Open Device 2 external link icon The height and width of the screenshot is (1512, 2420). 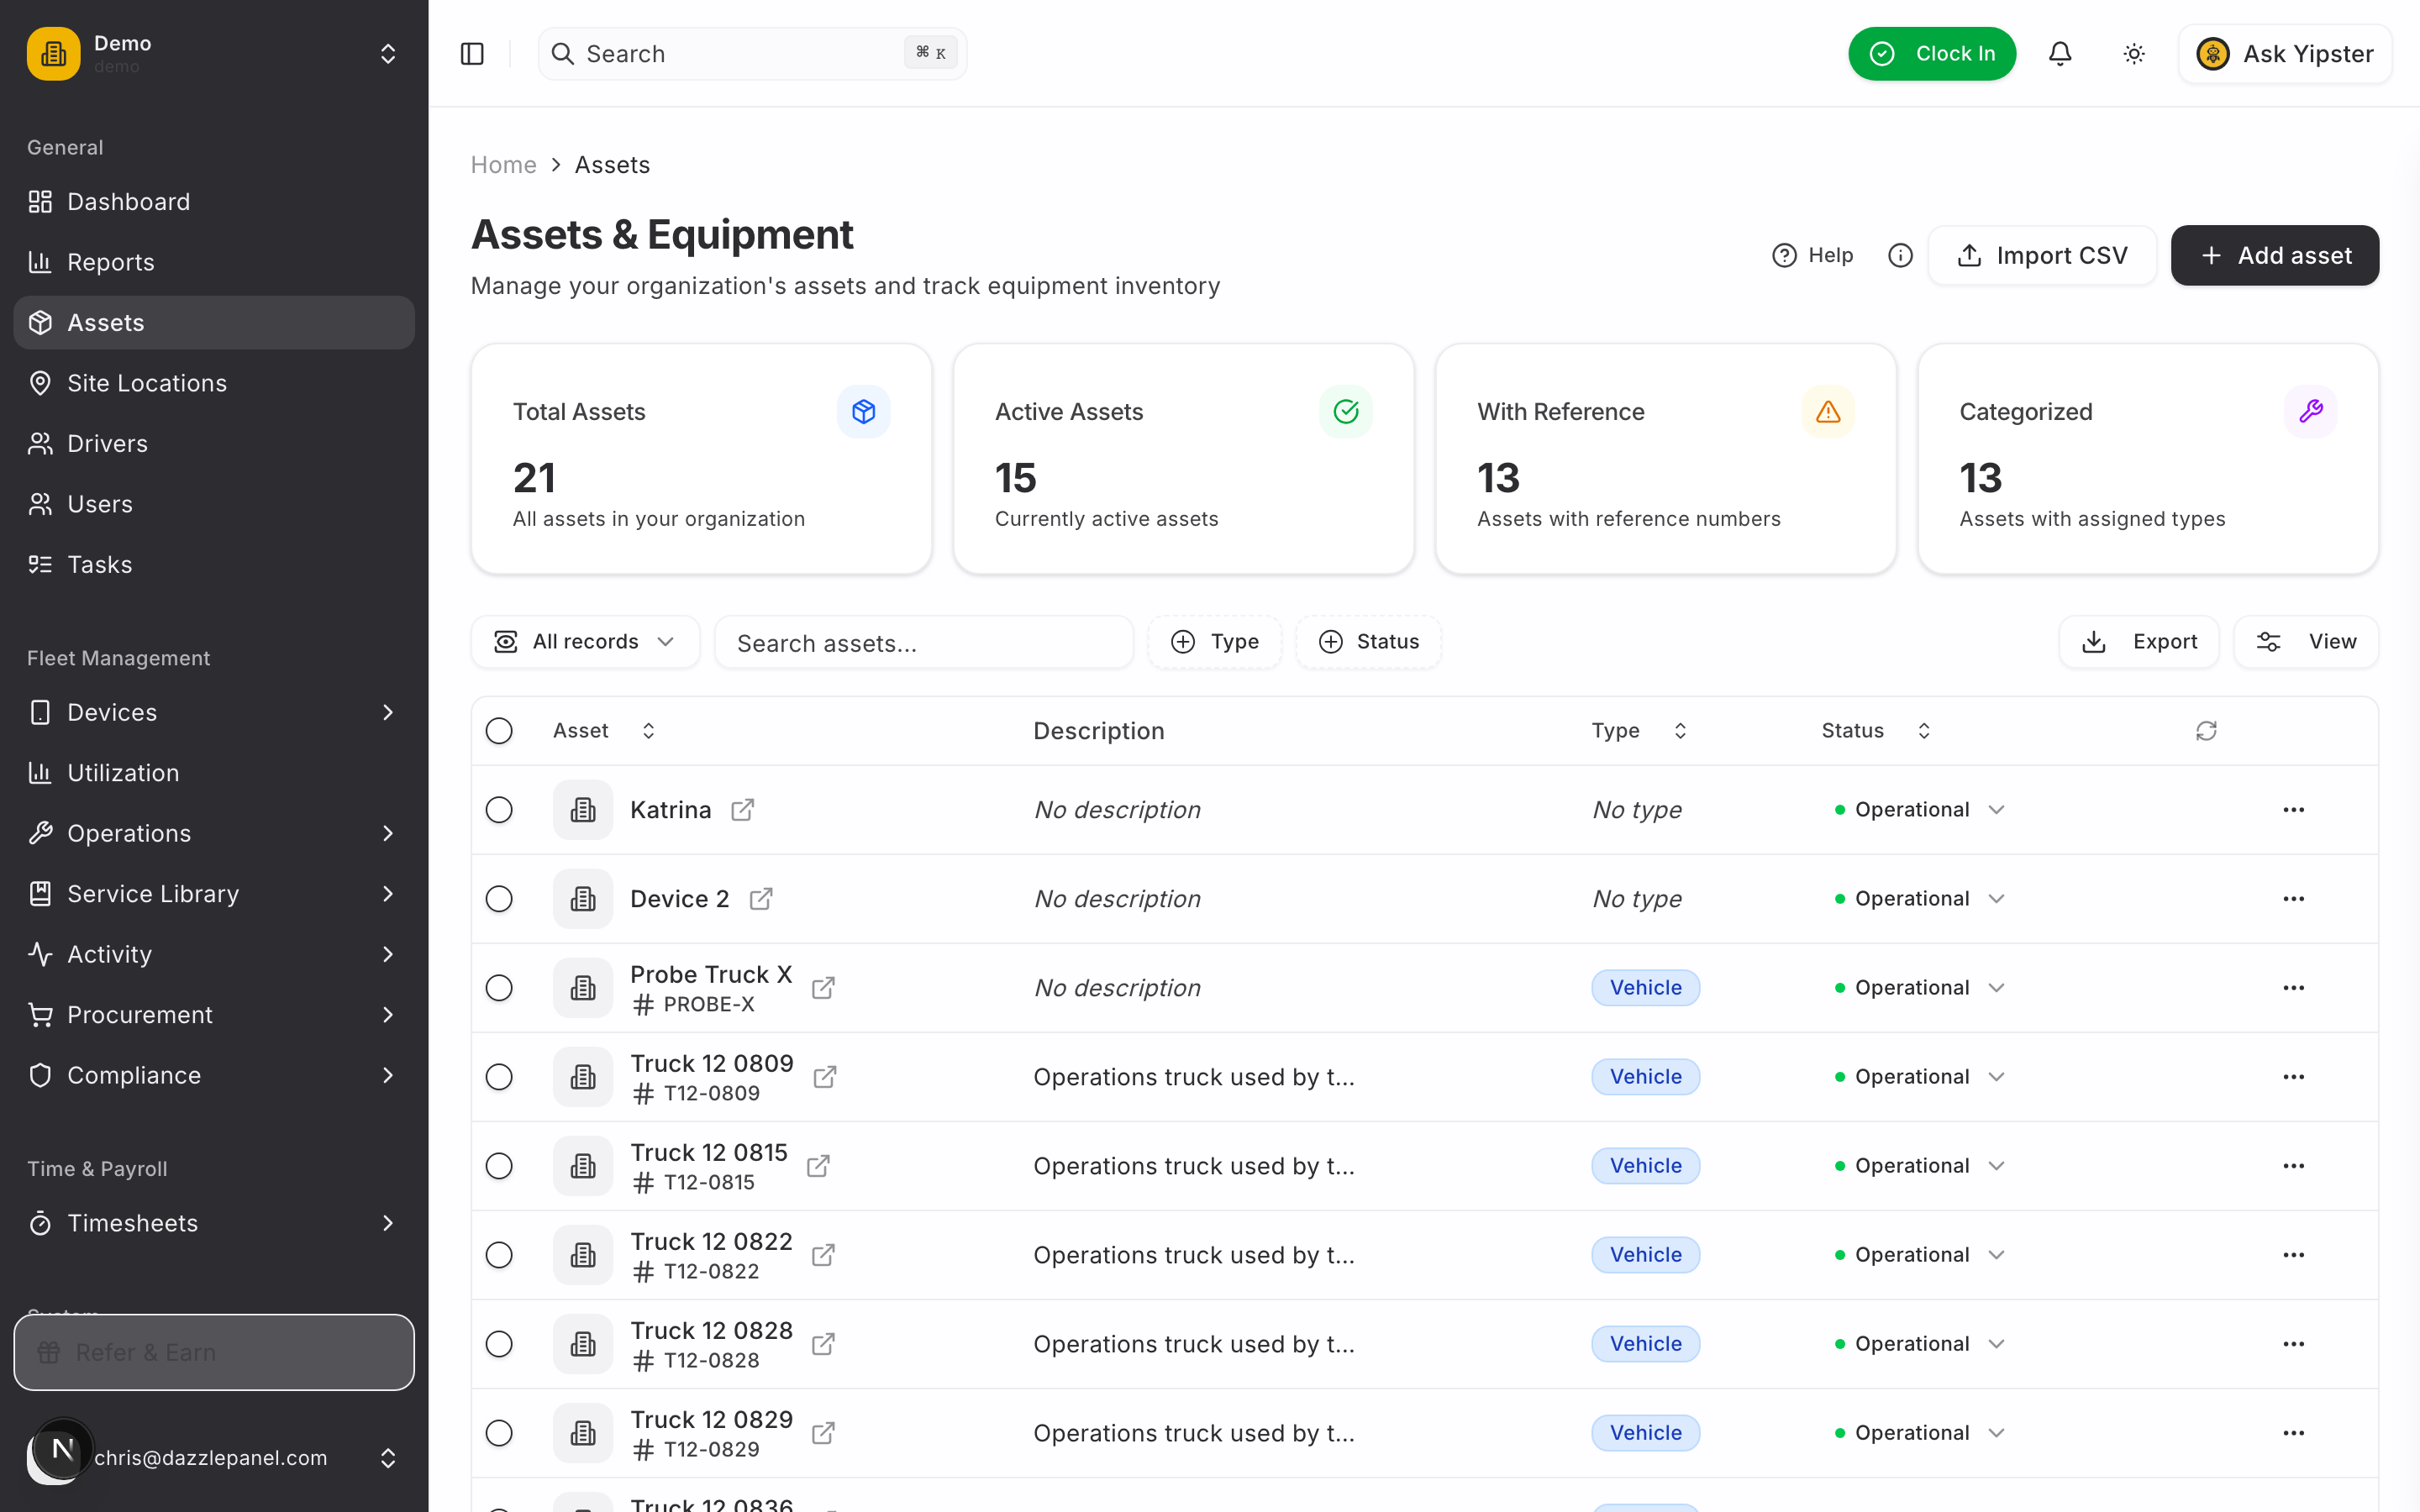coord(761,899)
